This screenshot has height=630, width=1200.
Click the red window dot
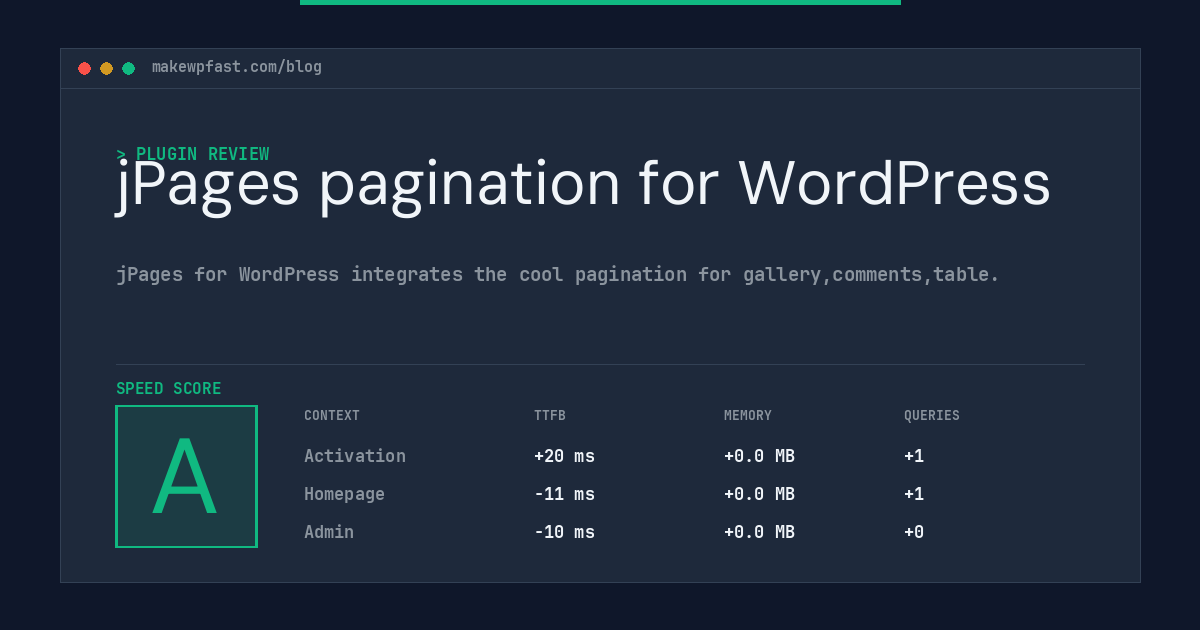point(84,68)
